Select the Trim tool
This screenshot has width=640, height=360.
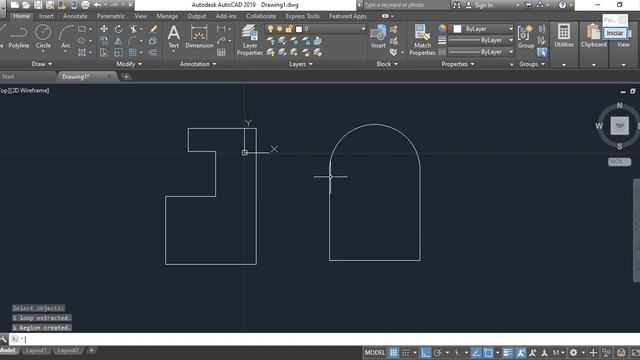(133, 29)
